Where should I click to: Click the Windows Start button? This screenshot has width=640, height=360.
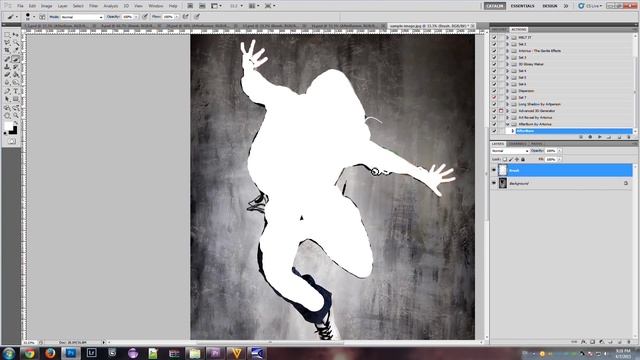tap(9, 353)
